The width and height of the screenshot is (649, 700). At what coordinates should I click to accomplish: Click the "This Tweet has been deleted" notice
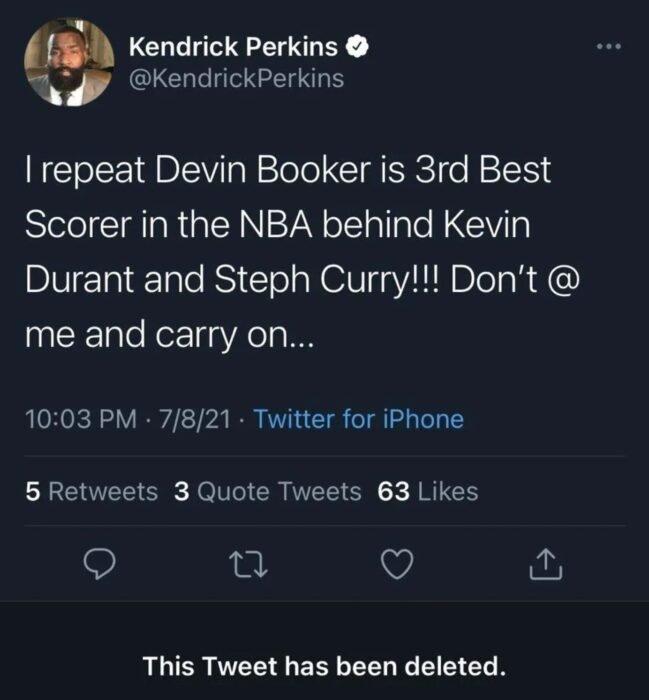[324, 664]
